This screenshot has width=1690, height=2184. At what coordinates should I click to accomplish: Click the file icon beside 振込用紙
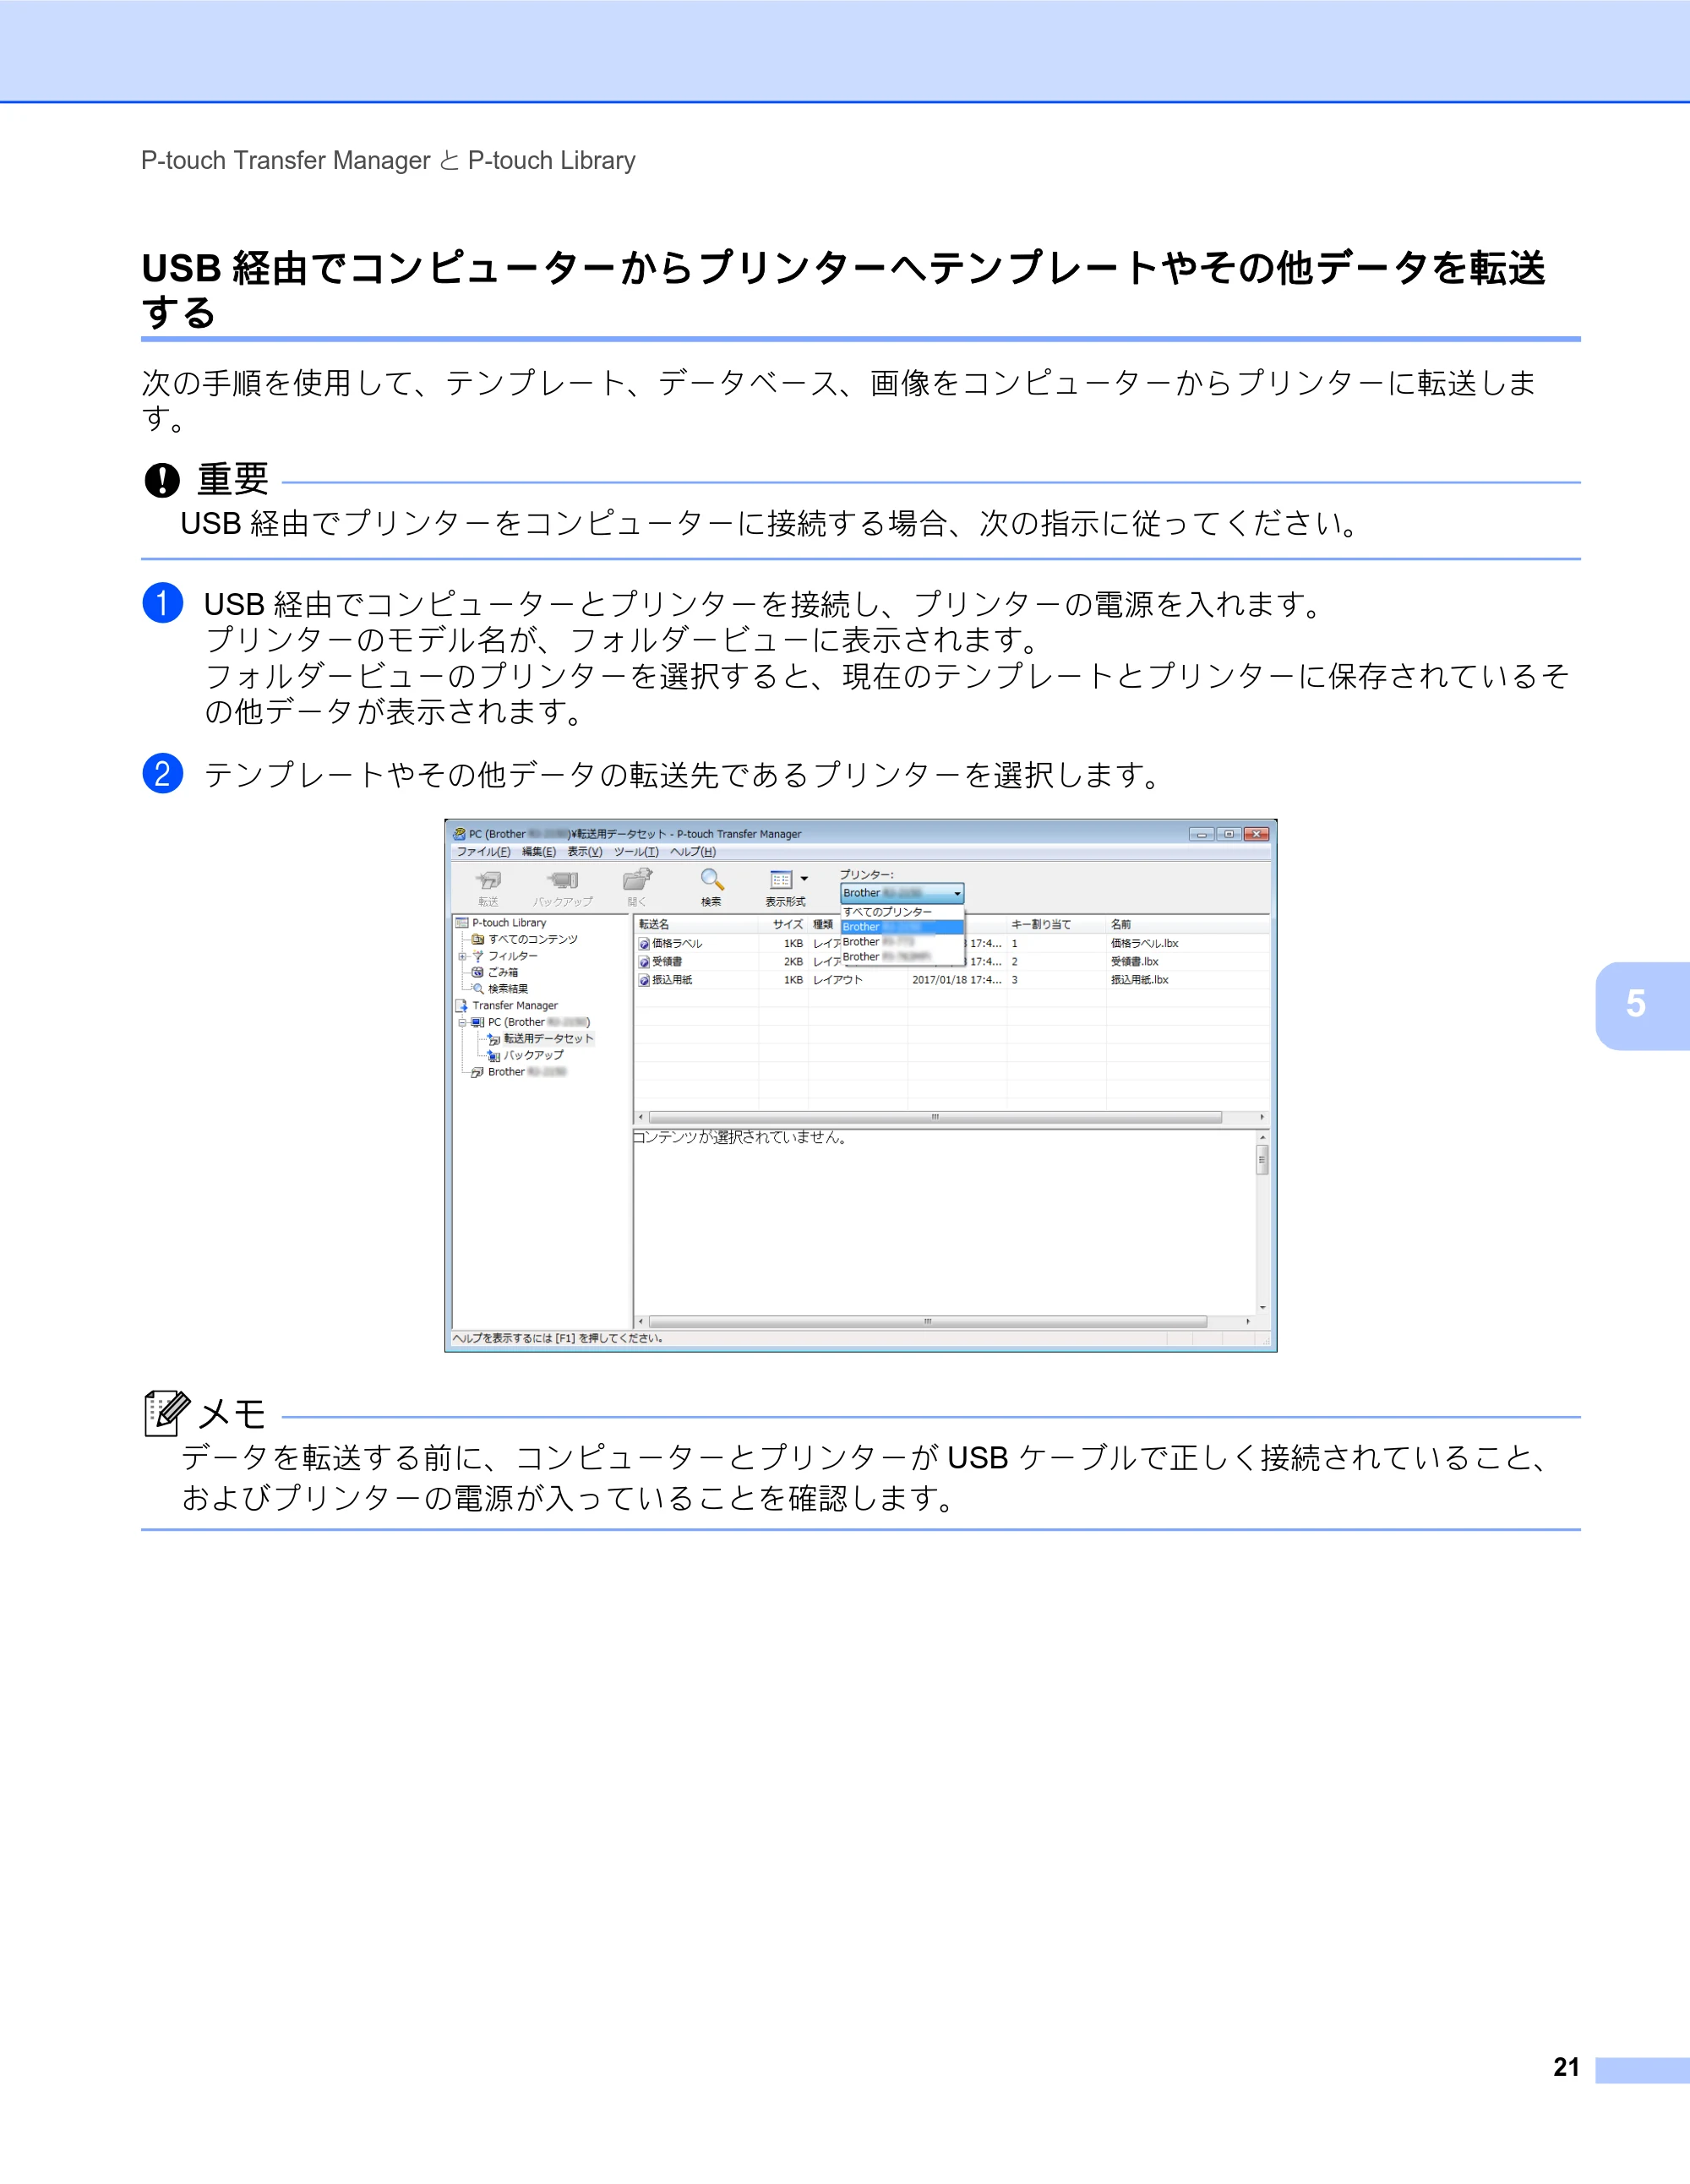pyautogui.click(x=644, y=980)
